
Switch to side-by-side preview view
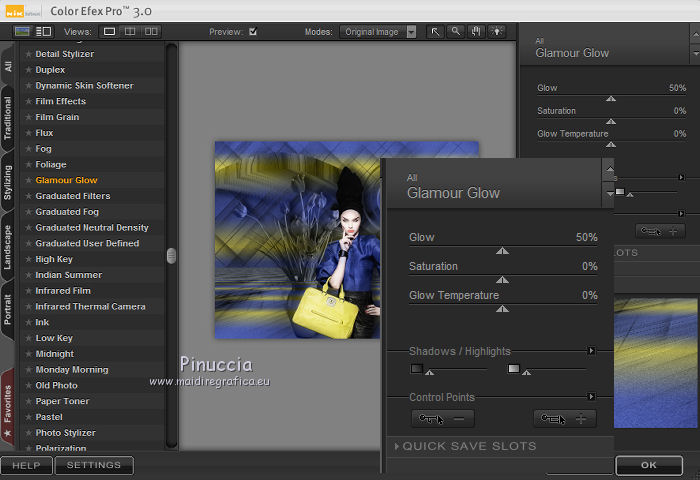tap(149, 32)
